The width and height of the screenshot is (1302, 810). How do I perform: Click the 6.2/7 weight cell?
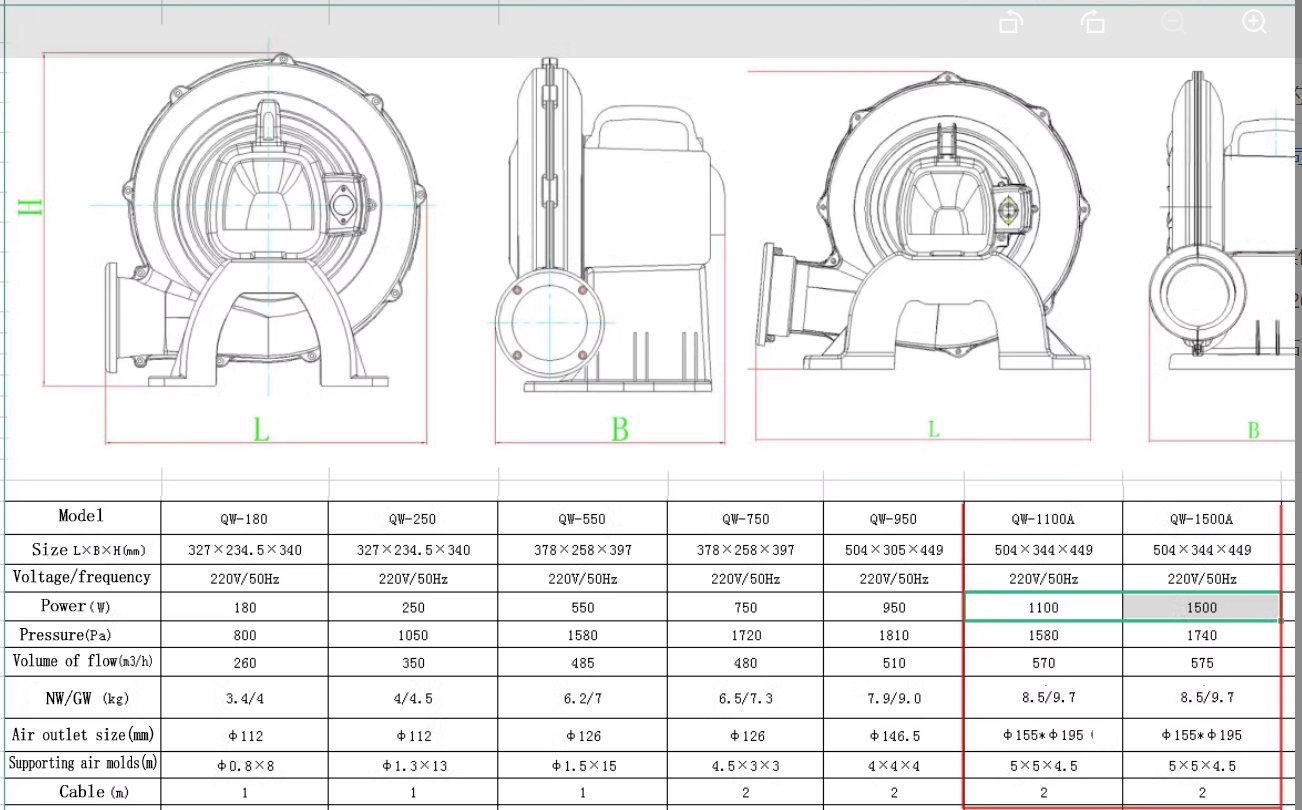click(582, 698)
